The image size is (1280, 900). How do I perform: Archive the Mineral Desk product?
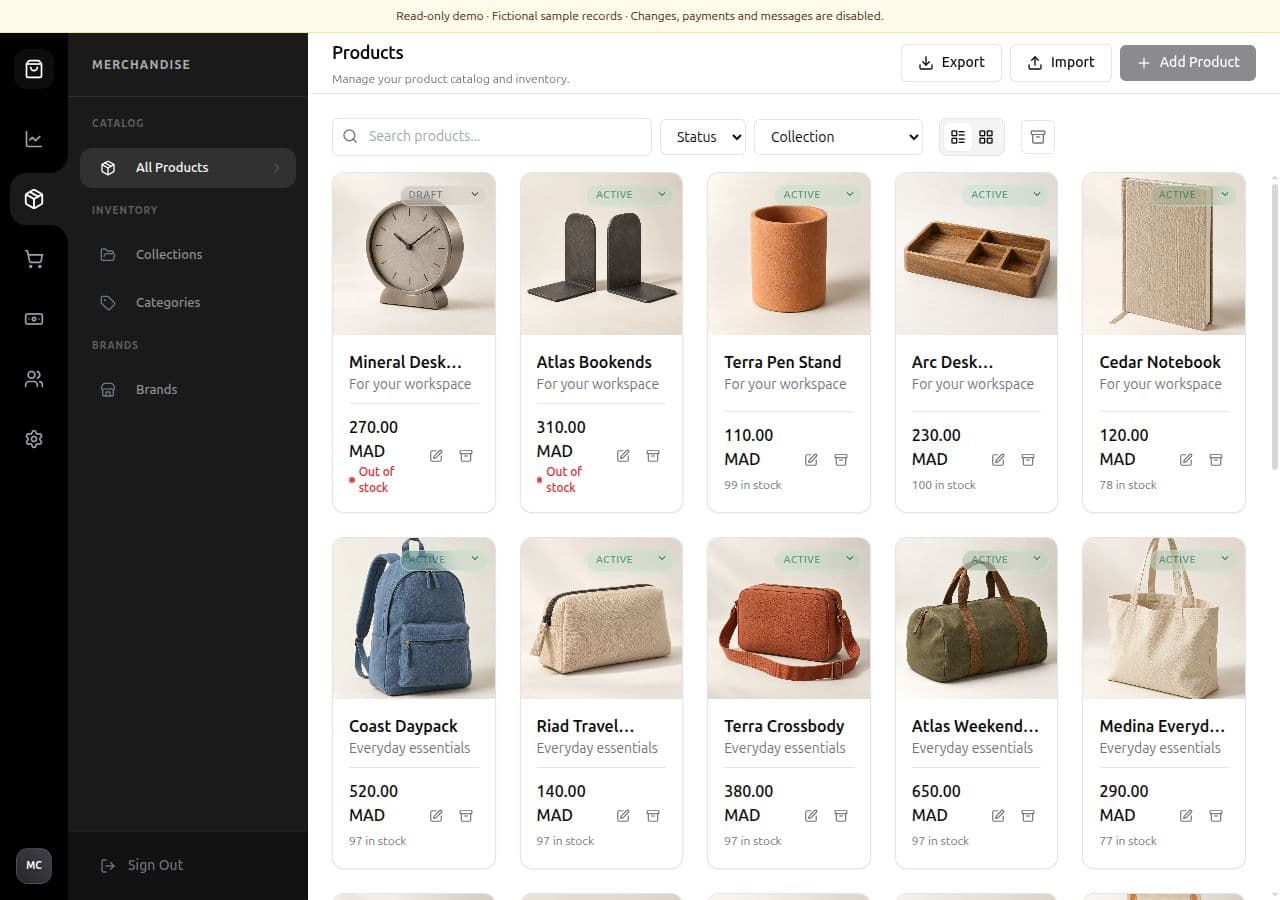(466, 456)
